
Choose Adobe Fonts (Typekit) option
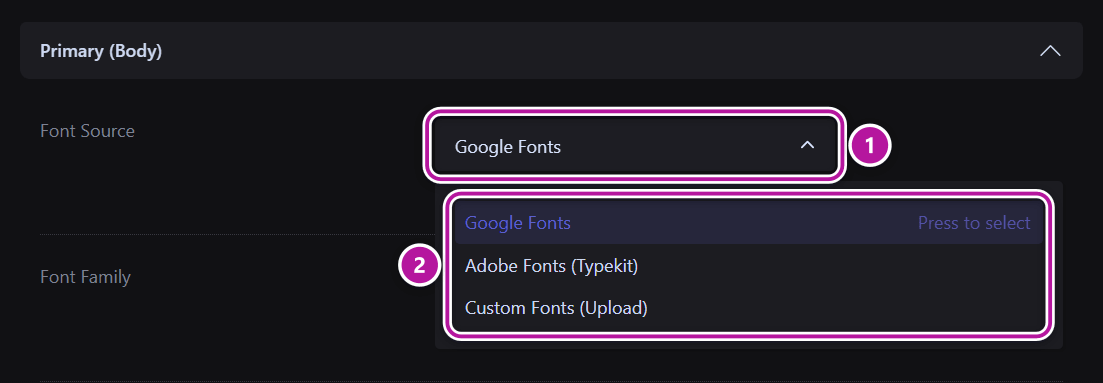pyautogui.click(x=748, y=266)
